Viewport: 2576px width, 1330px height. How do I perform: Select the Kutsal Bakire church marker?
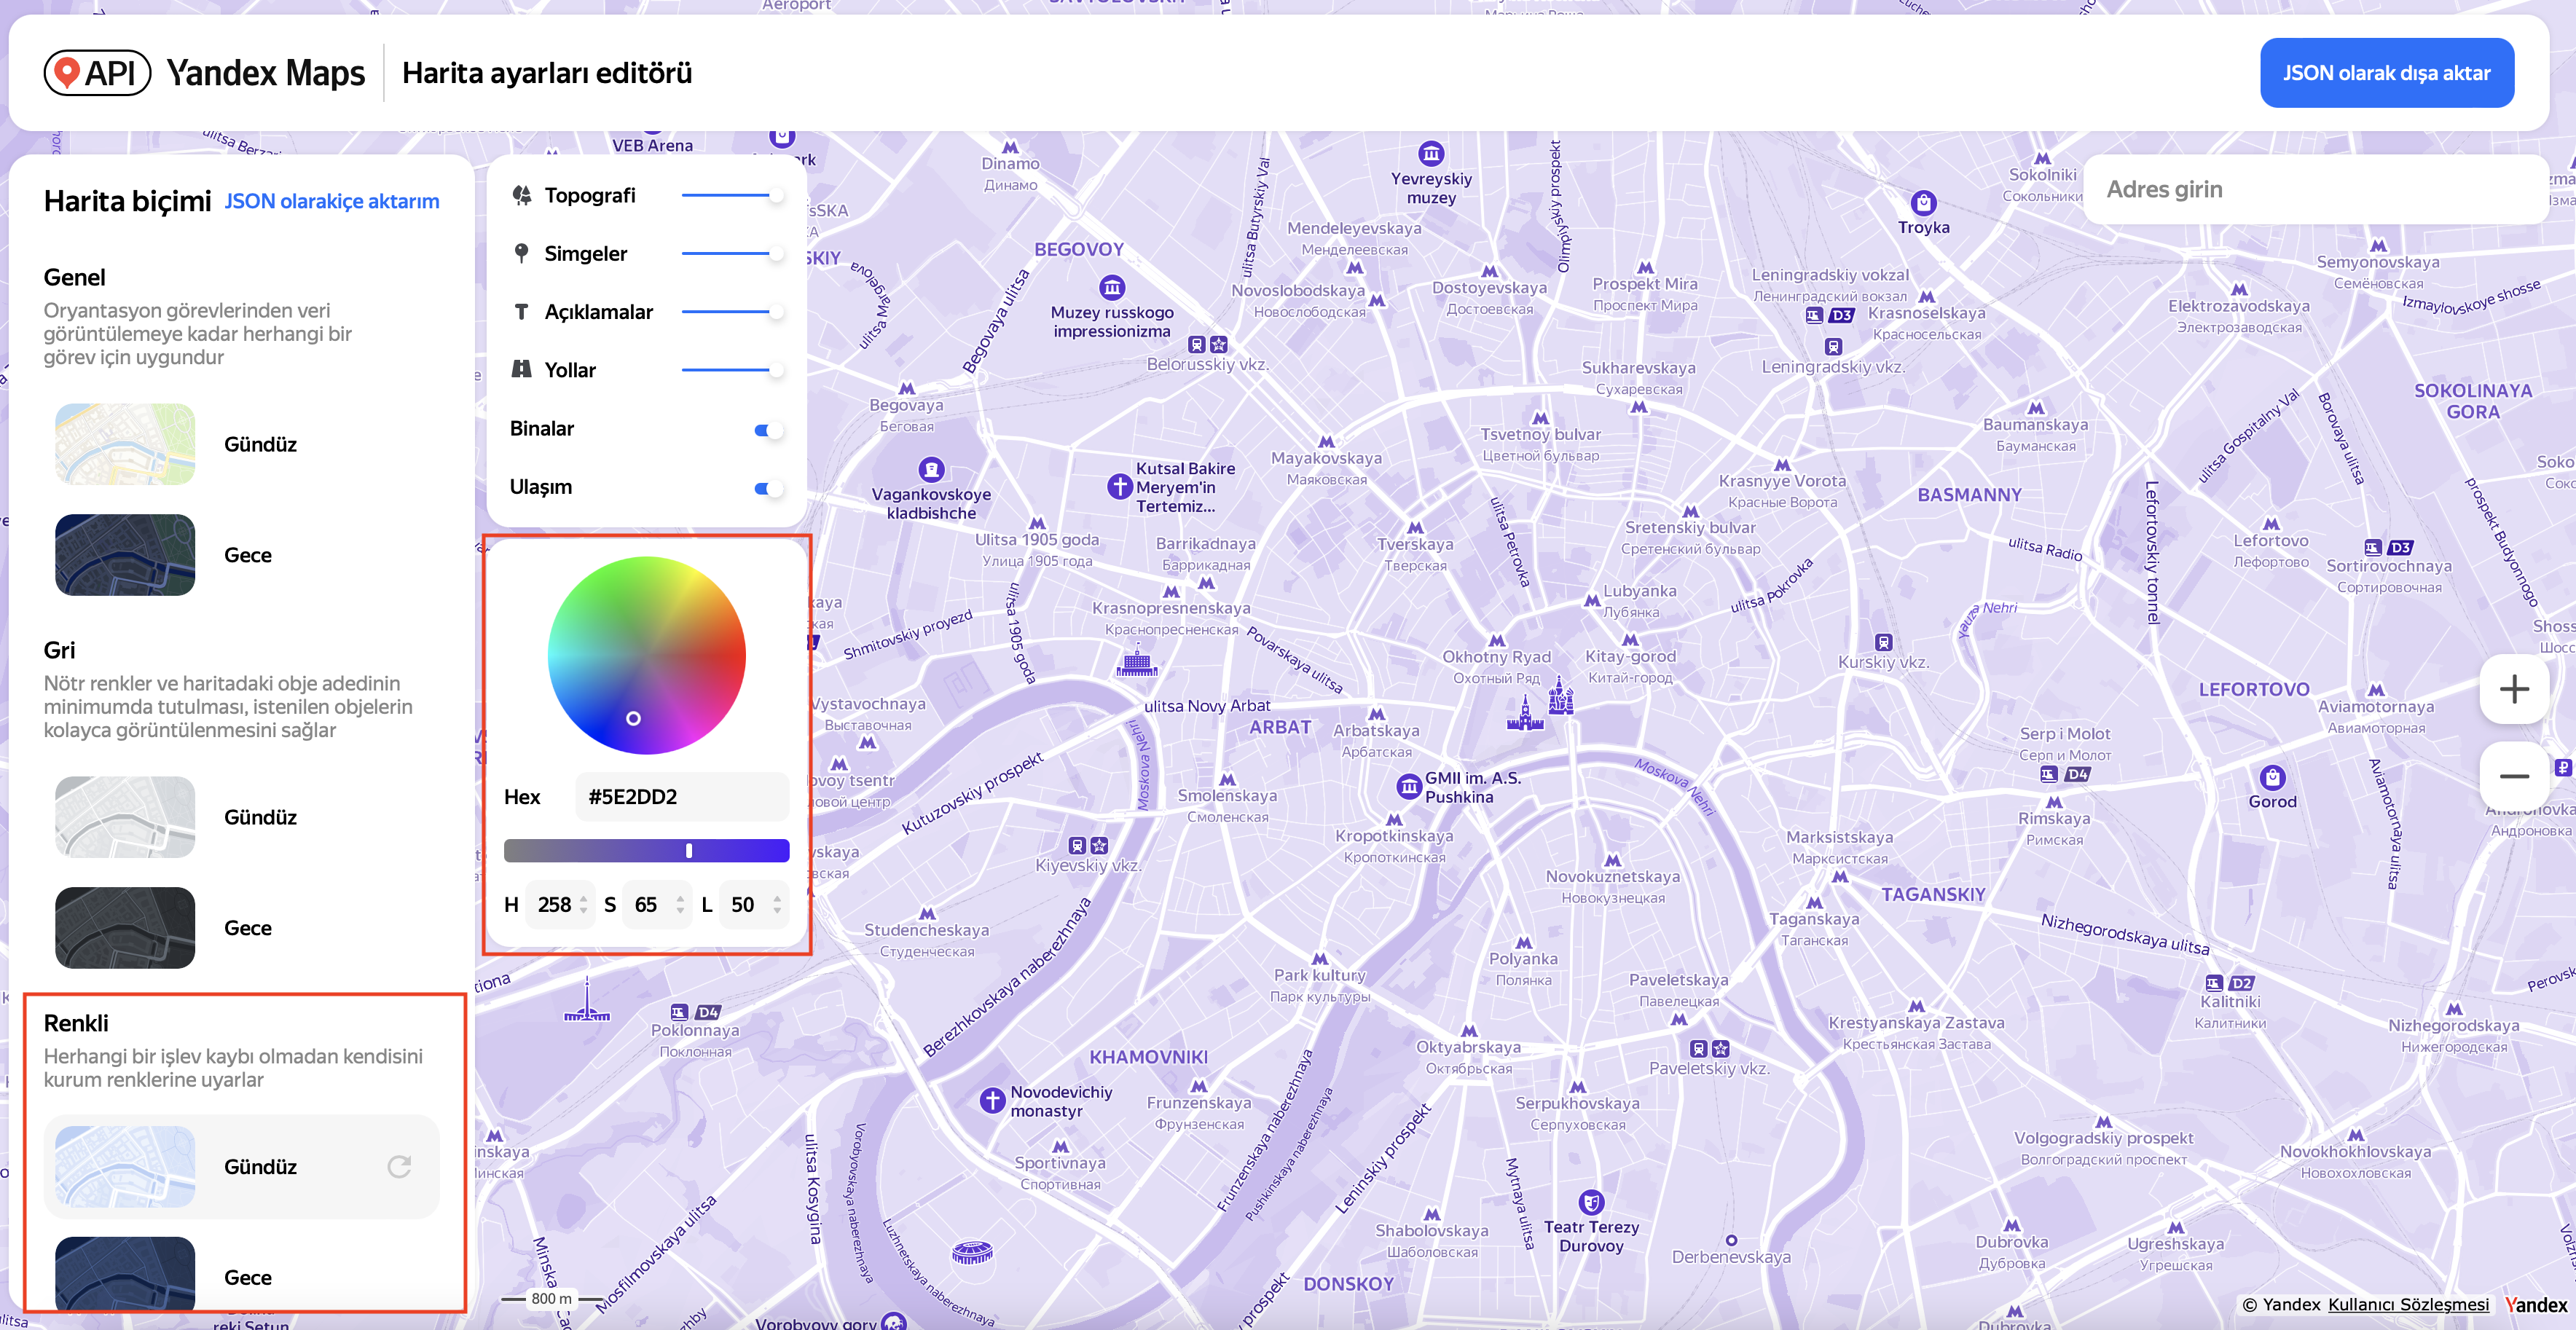(1120, 487)
